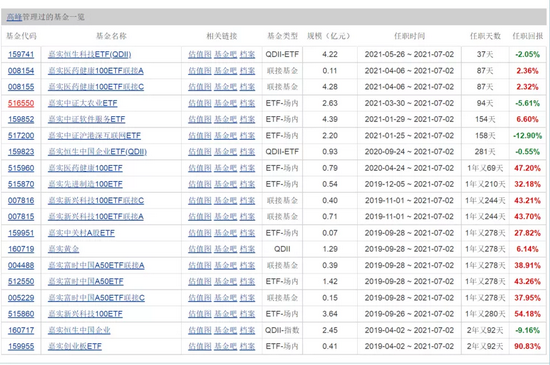Image resolution: width=550 pixels, height=365 pixels.
Task: Open 估值图 link in the 159955 row
Action: tap(200, 346)
